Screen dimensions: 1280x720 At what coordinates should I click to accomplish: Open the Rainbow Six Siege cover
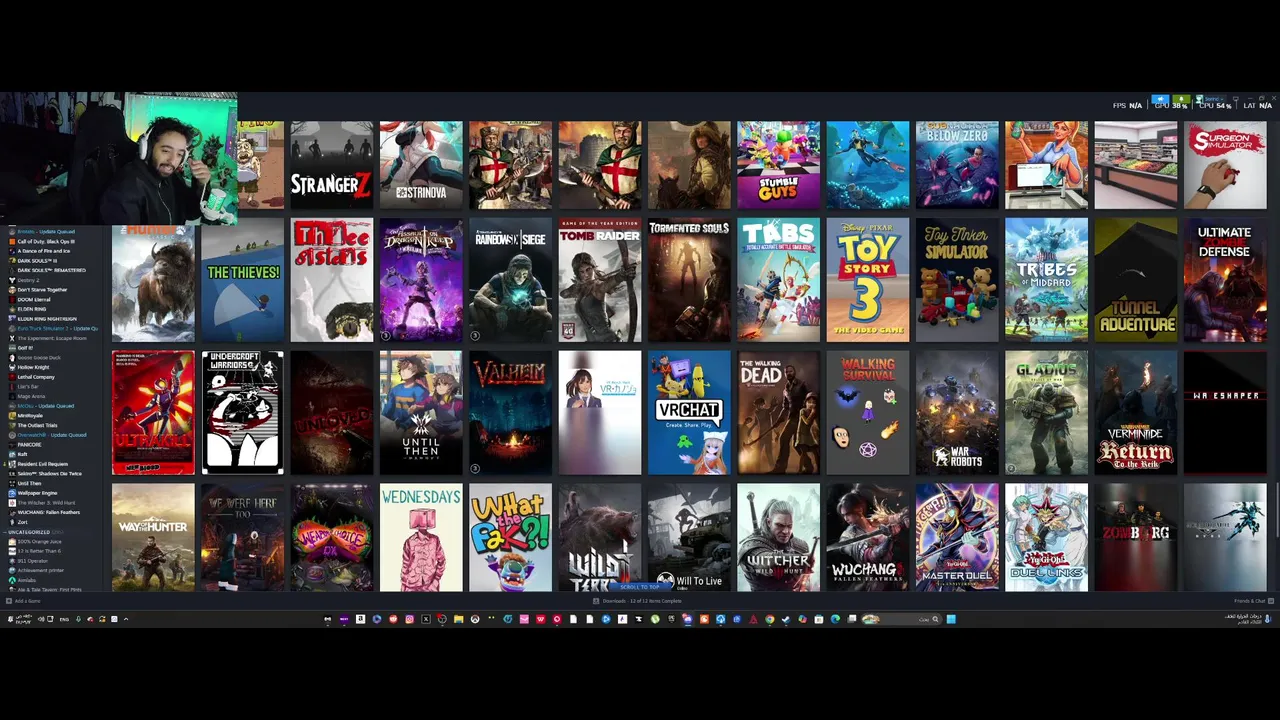coord(510,280)
